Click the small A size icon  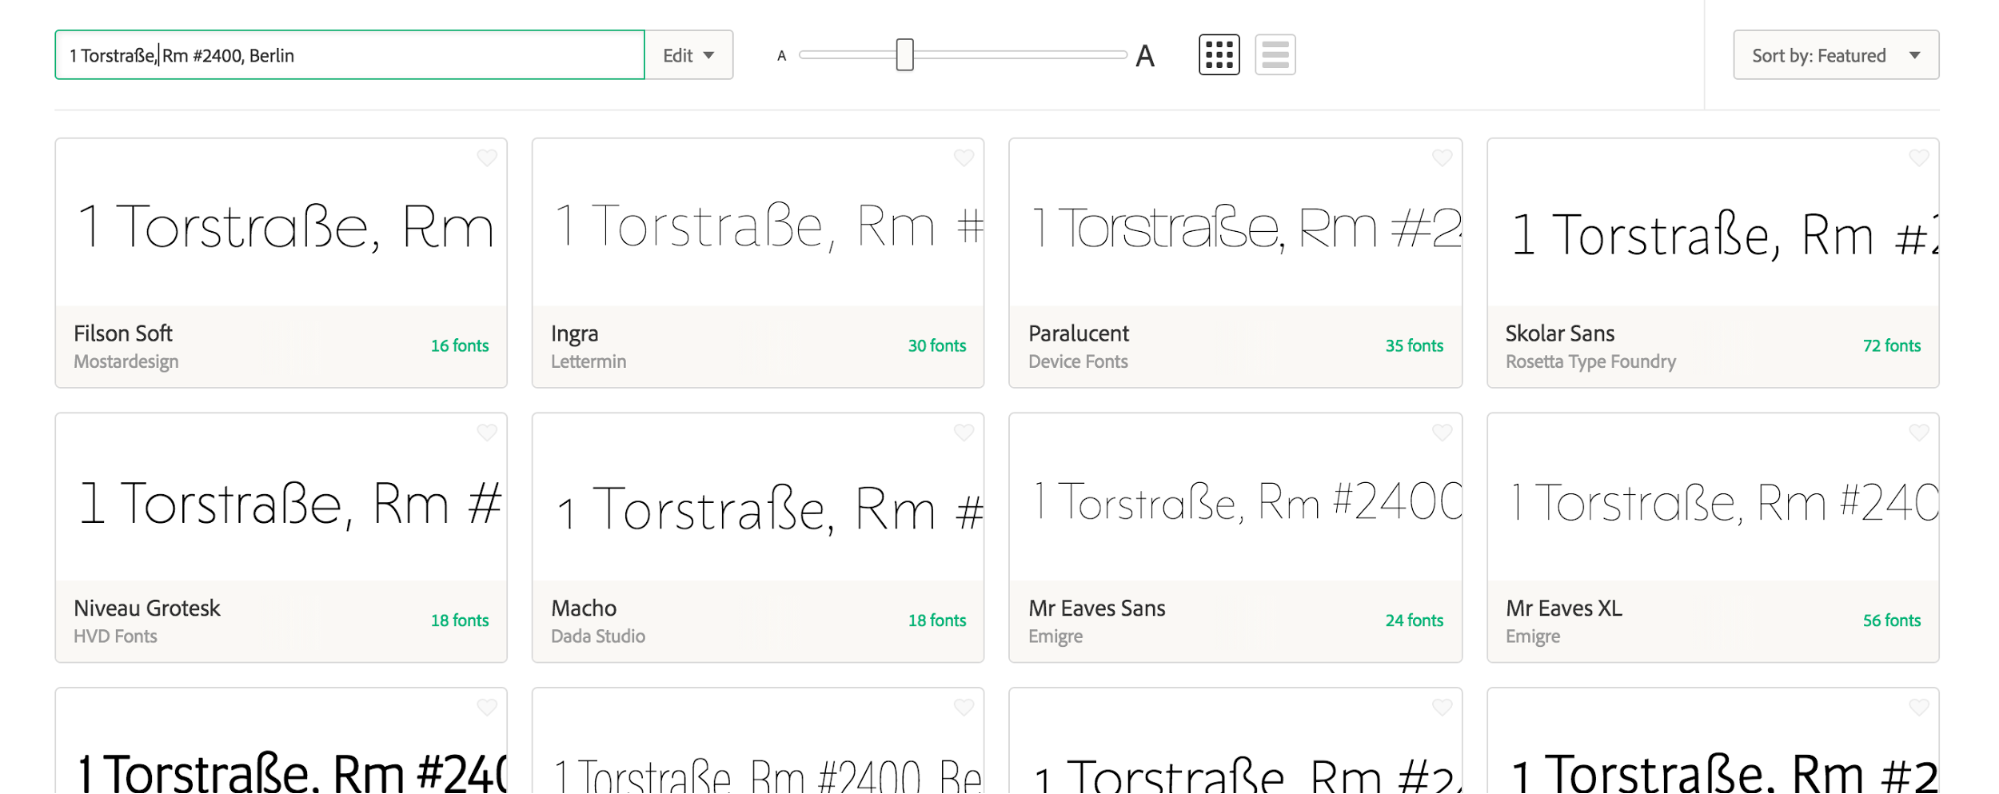click(x=782, y=56)
